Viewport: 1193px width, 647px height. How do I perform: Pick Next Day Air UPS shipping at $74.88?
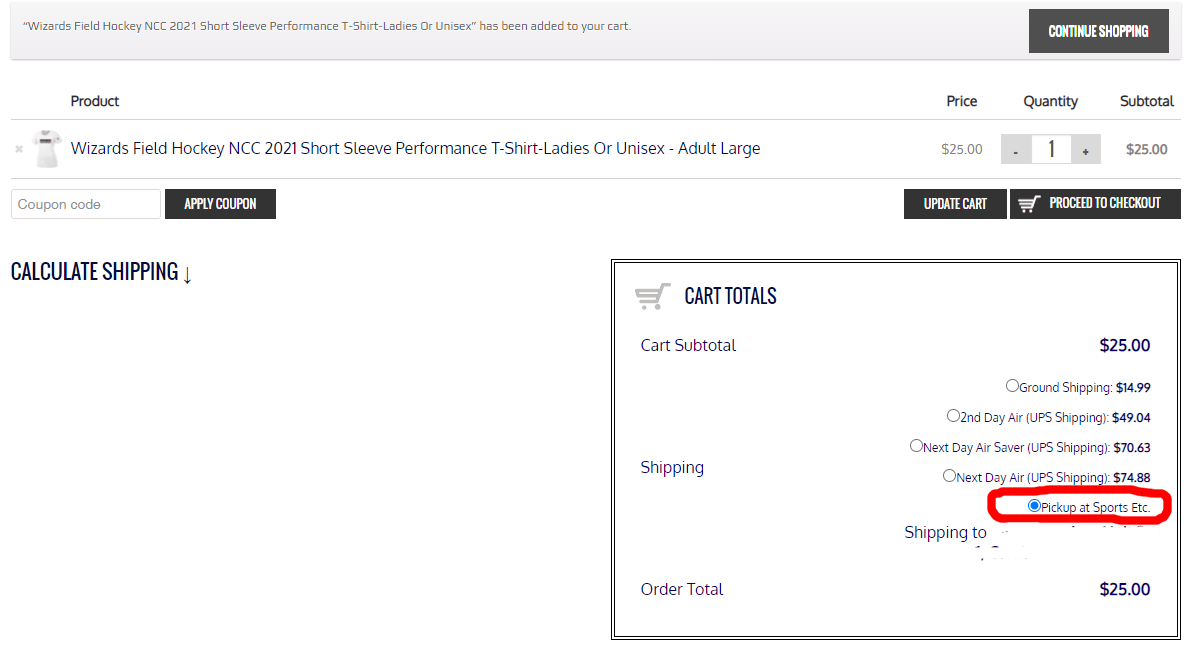[x=949, y=476]
